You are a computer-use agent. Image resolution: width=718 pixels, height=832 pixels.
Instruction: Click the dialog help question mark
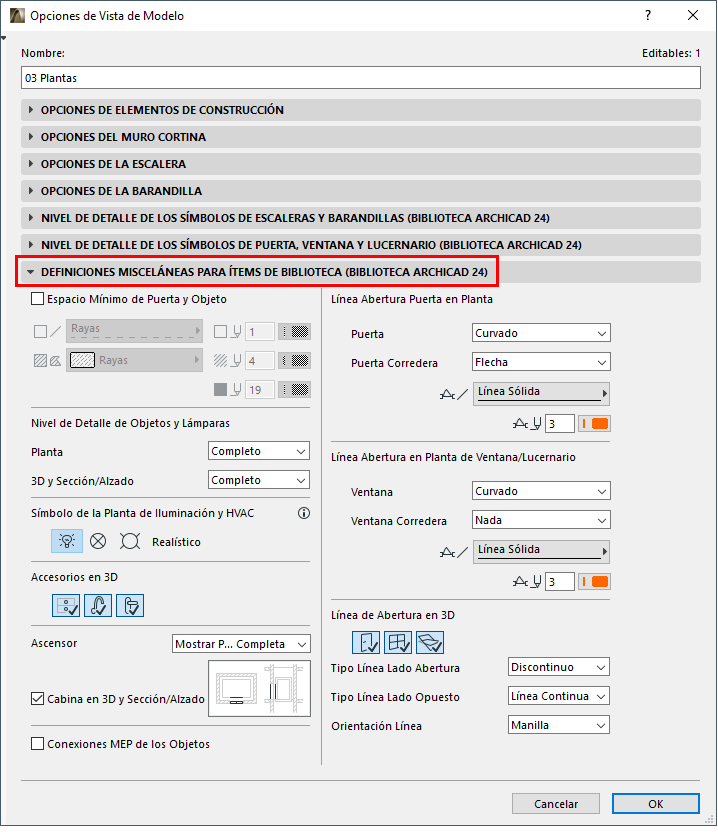[x=648, y=15]
